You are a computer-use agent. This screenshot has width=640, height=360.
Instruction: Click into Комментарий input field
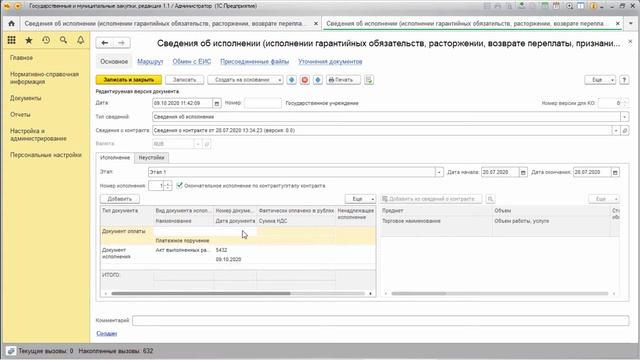coord(380,321)
